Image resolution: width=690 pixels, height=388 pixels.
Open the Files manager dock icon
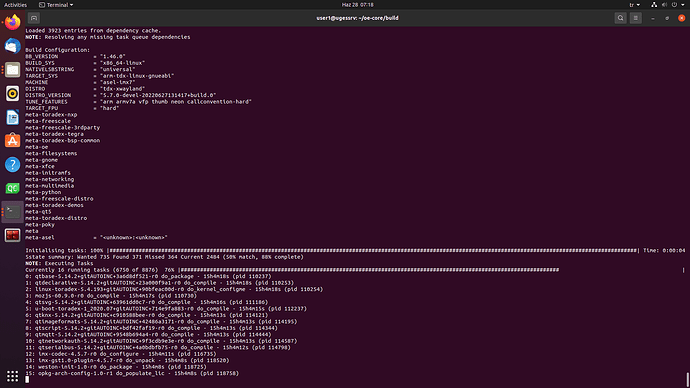coord(12,70)
